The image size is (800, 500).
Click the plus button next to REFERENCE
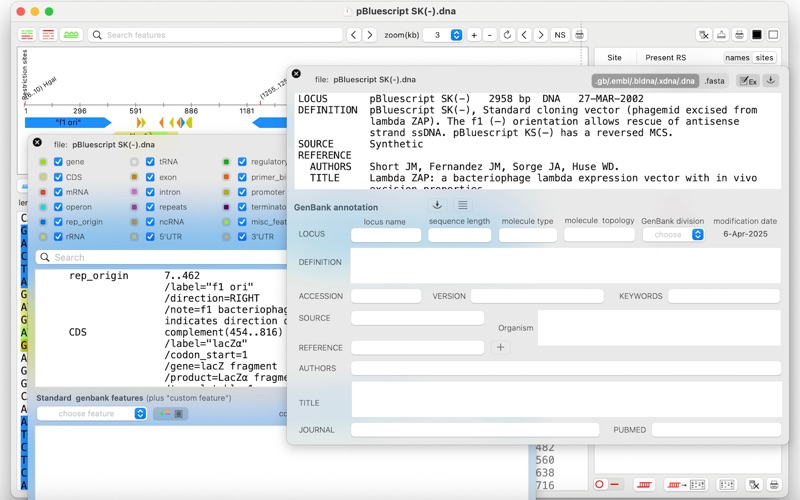tap(501, 347)
